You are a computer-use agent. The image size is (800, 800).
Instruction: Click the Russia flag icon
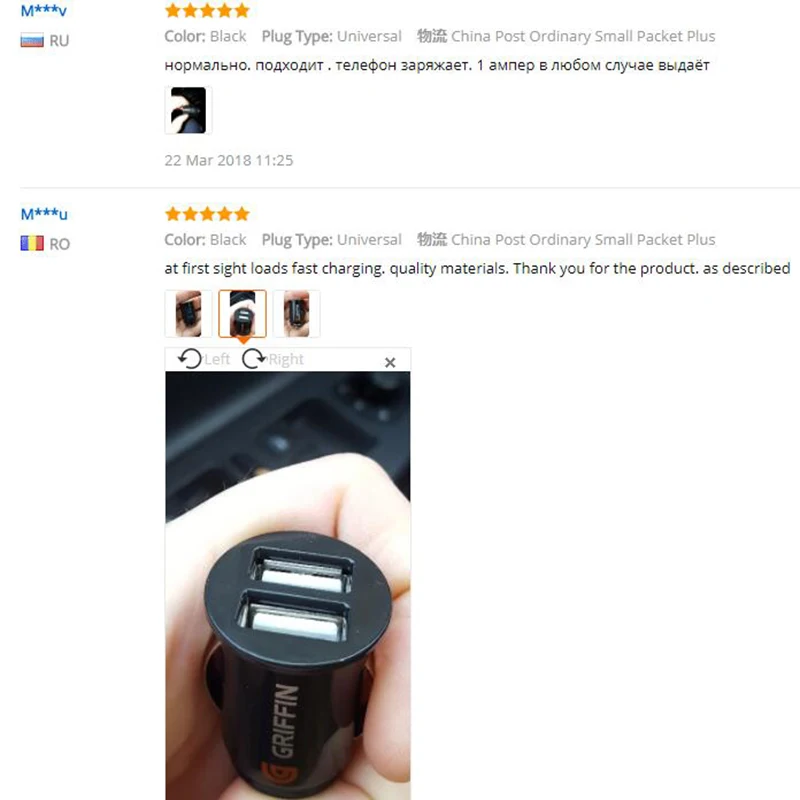pos(32,40)
